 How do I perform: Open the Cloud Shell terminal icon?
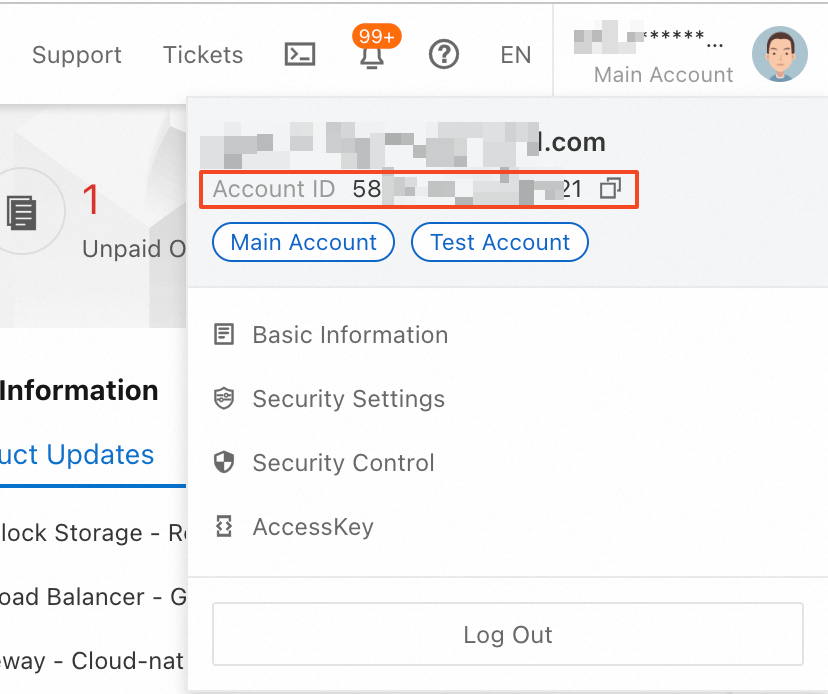(x=300, y=54)
